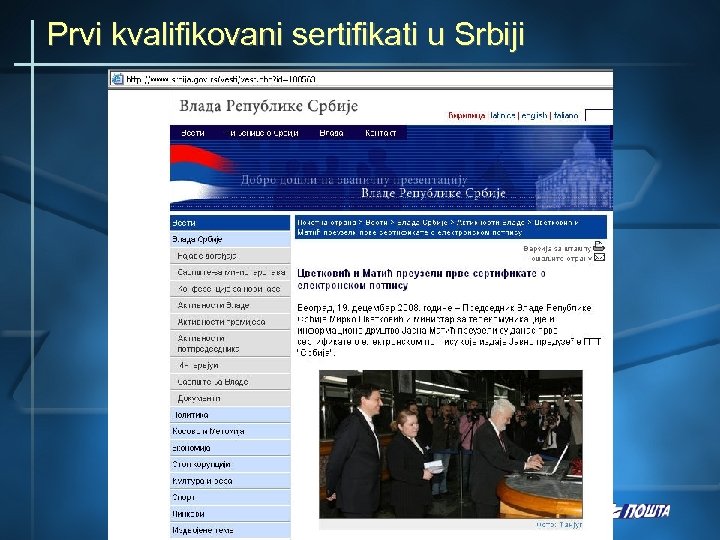Click the Пошаљите страну text link
The height and width of the screenshot is (540, 720).
tap(562, 259)
